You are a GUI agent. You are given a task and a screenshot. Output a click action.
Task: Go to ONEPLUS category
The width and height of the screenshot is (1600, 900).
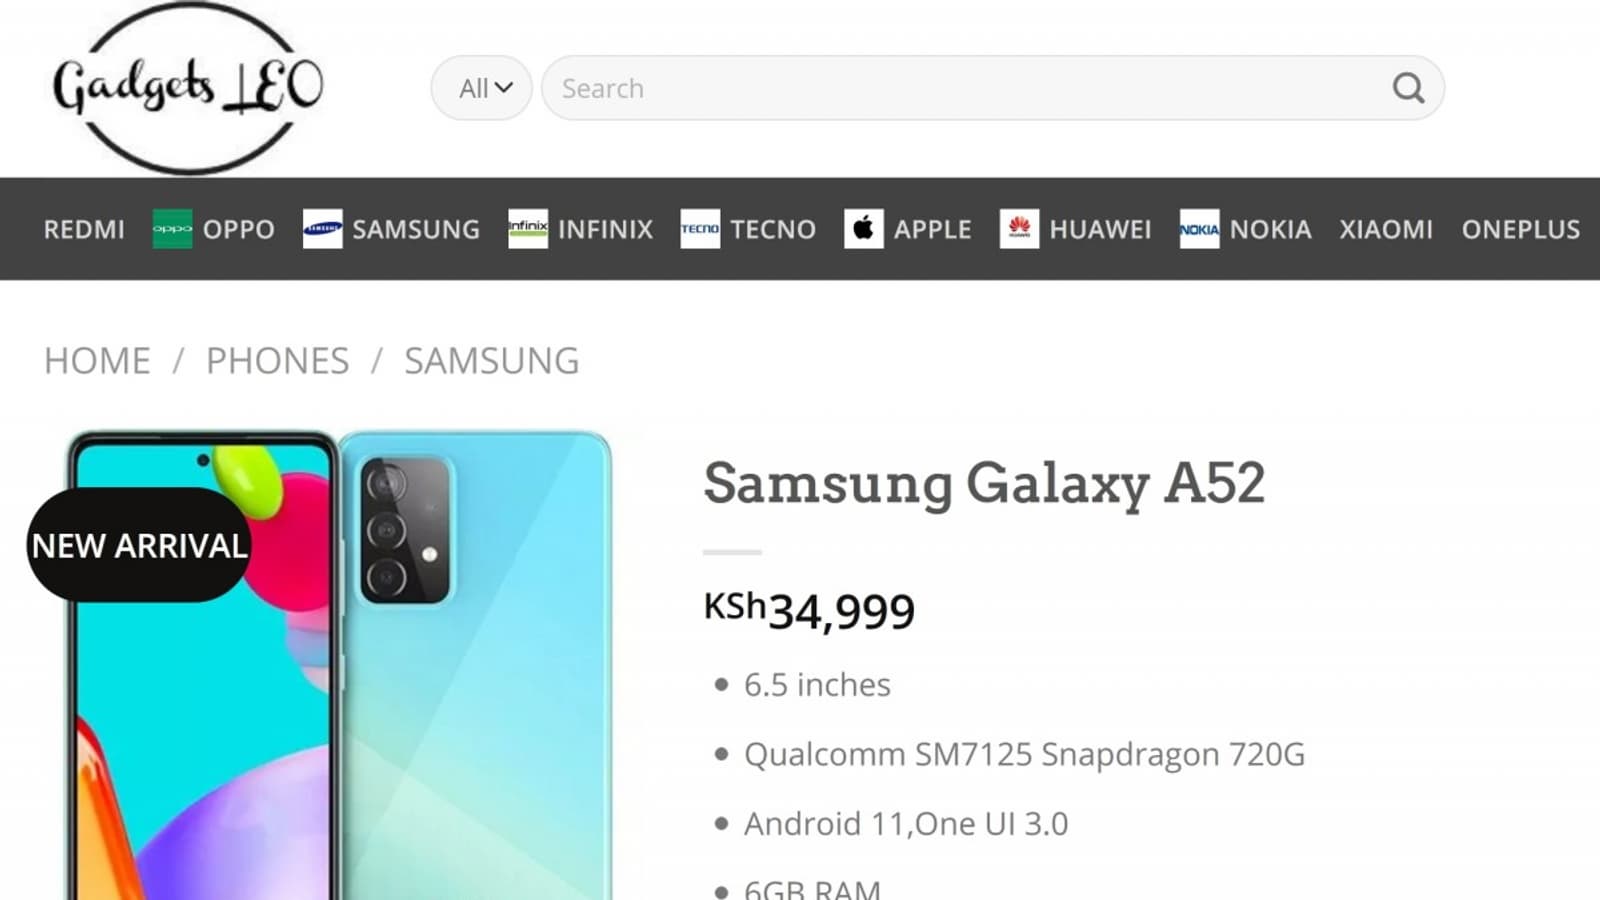tap(1520, 229)
